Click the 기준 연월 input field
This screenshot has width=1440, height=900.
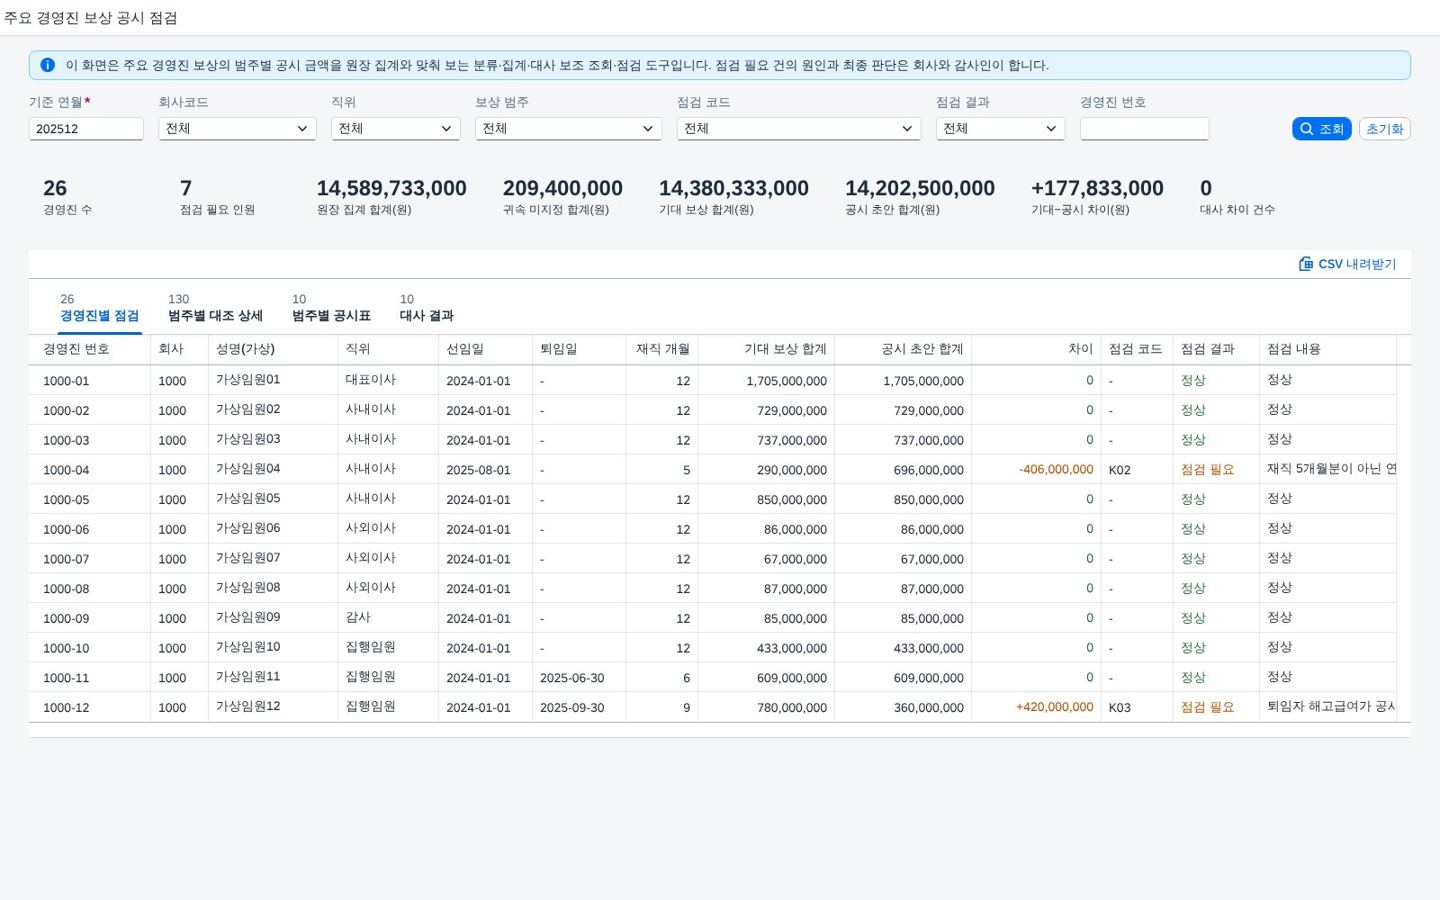pyautogui.click(x=86, y=129)
